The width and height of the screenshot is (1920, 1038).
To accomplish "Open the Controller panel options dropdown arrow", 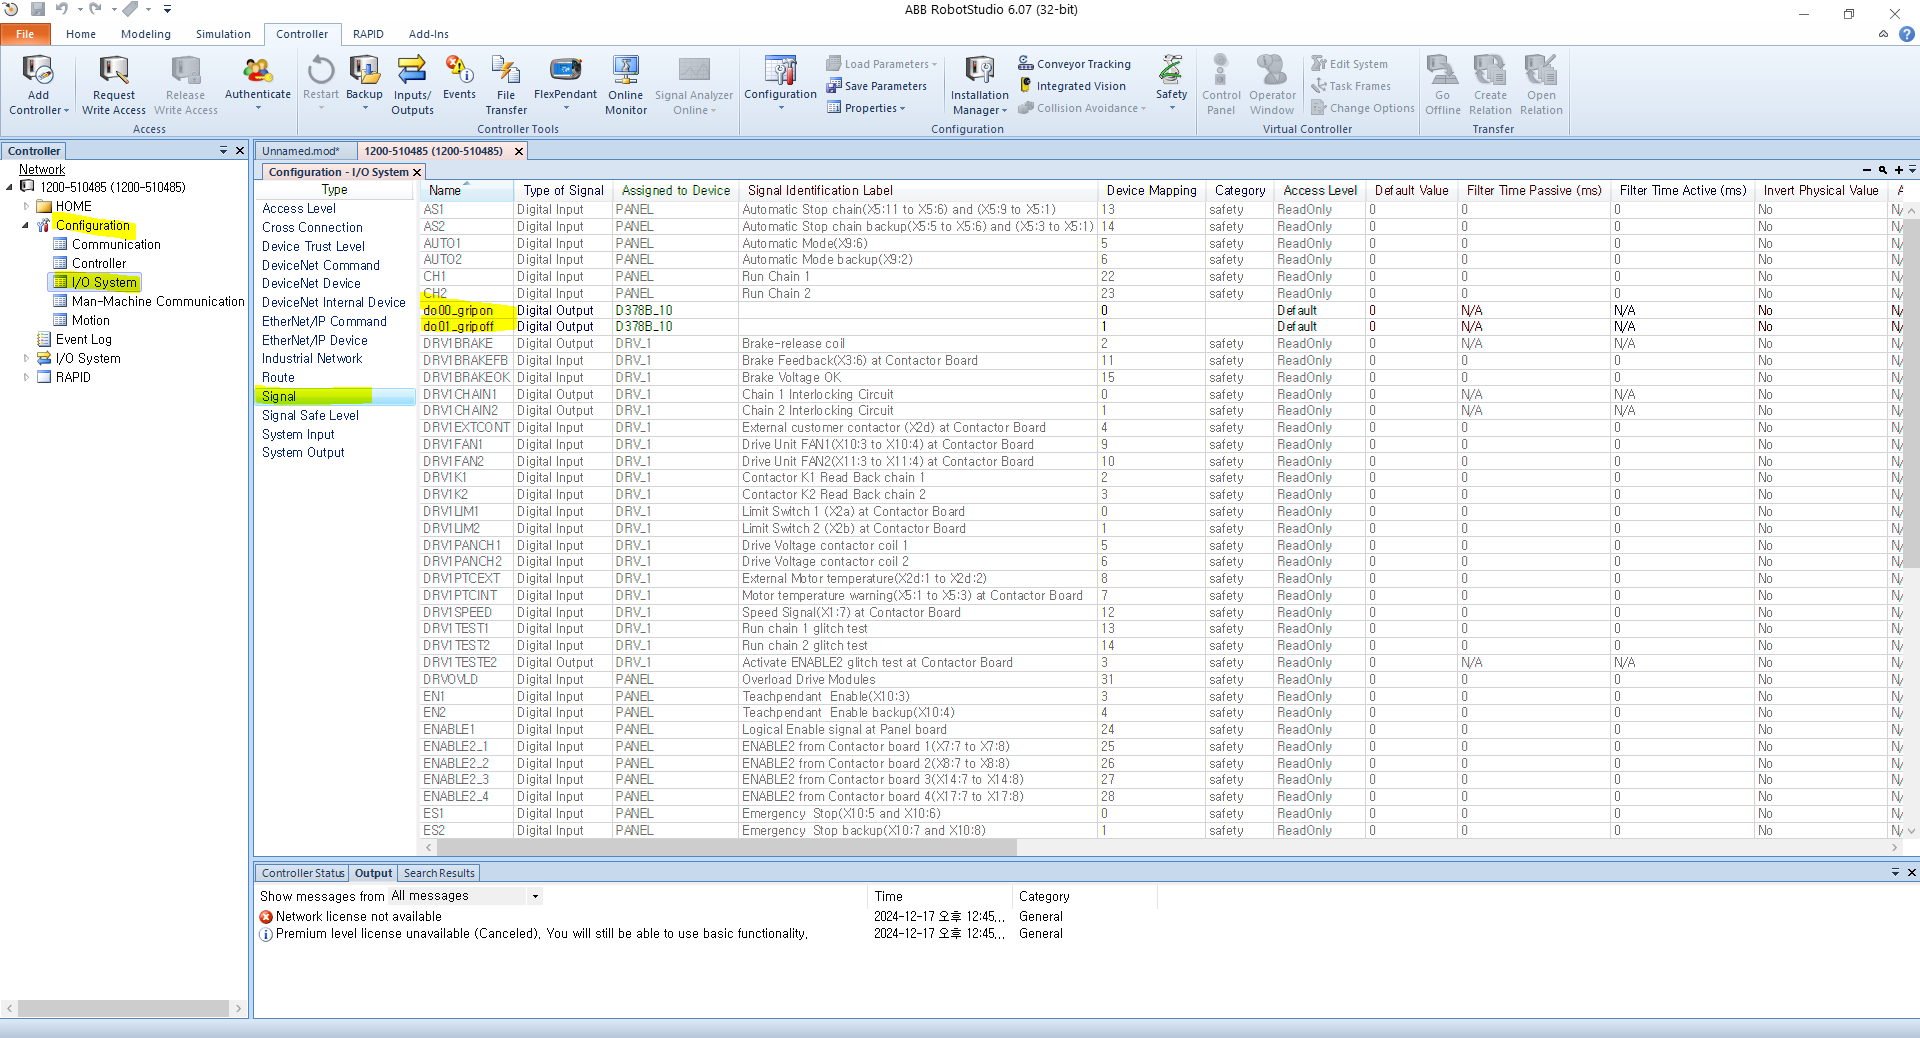I will point(223,150).
